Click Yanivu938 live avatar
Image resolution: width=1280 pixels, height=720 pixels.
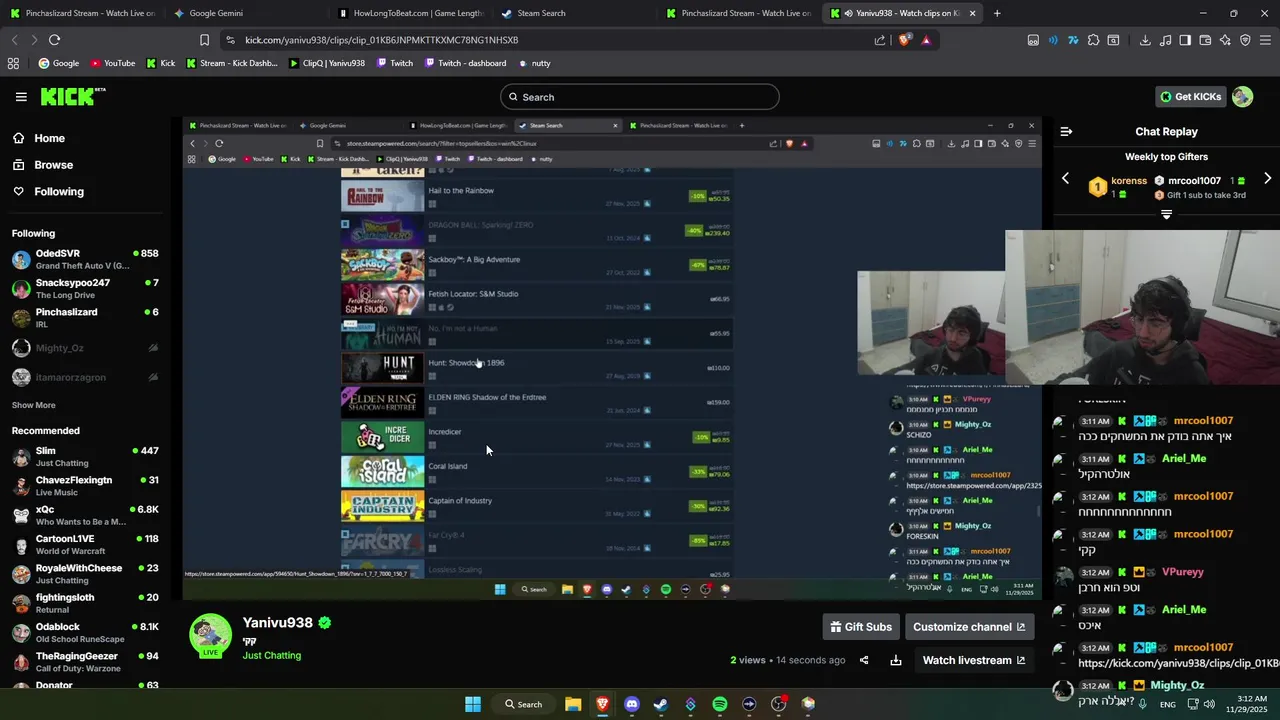(211, 635)
